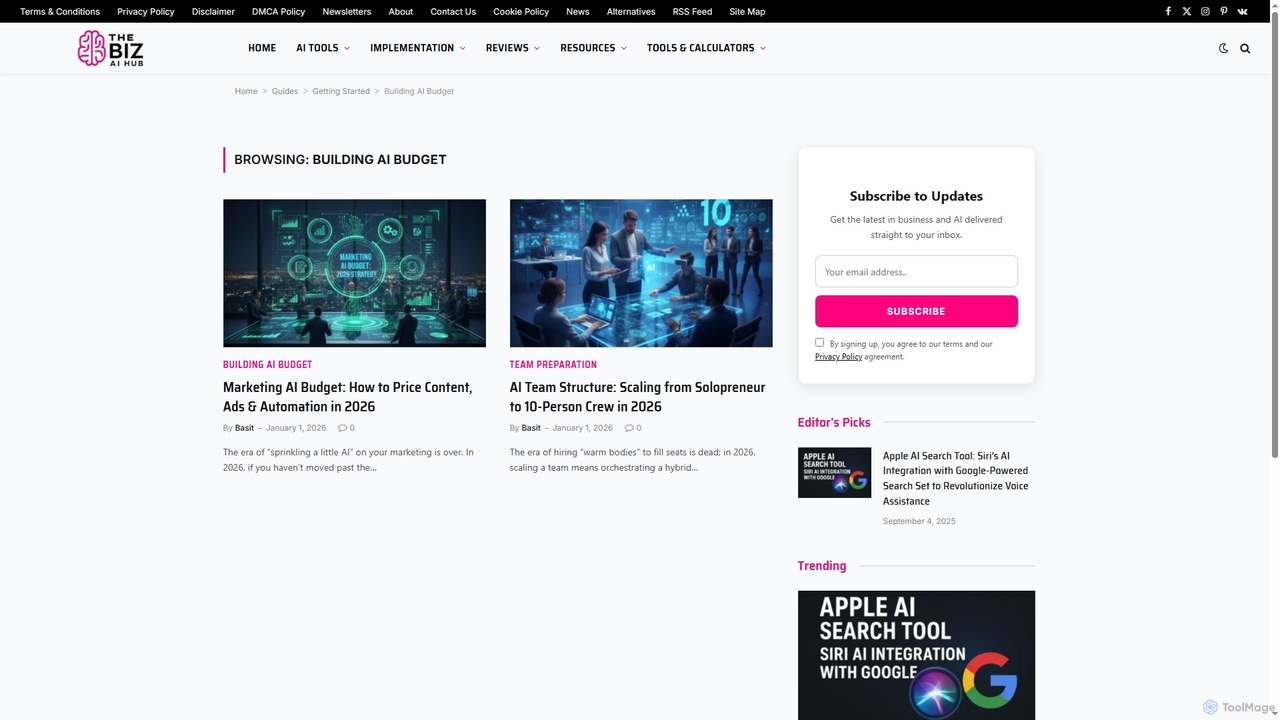Viewport: 1280px width, 720px height.
Task: Click the Subscribe button
Action: tap(916, 311)
